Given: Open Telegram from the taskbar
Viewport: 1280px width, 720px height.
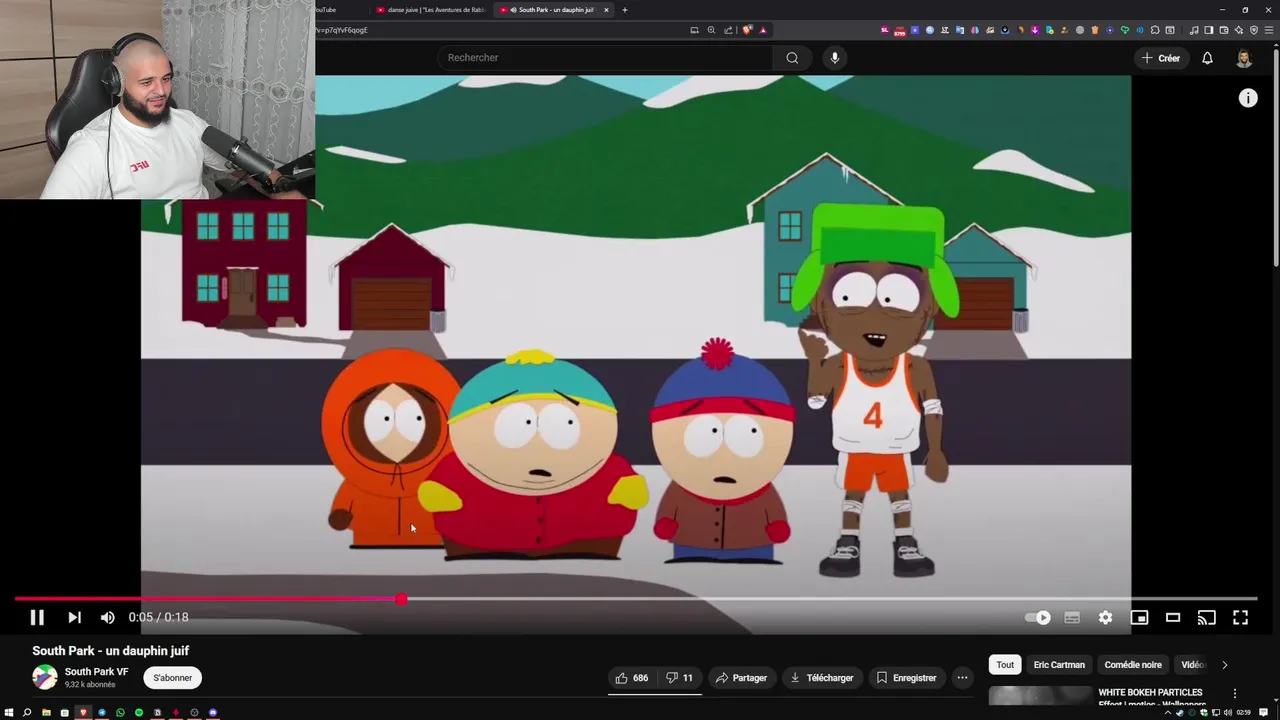Looking at the screenshot, I should tap(102, 713).
